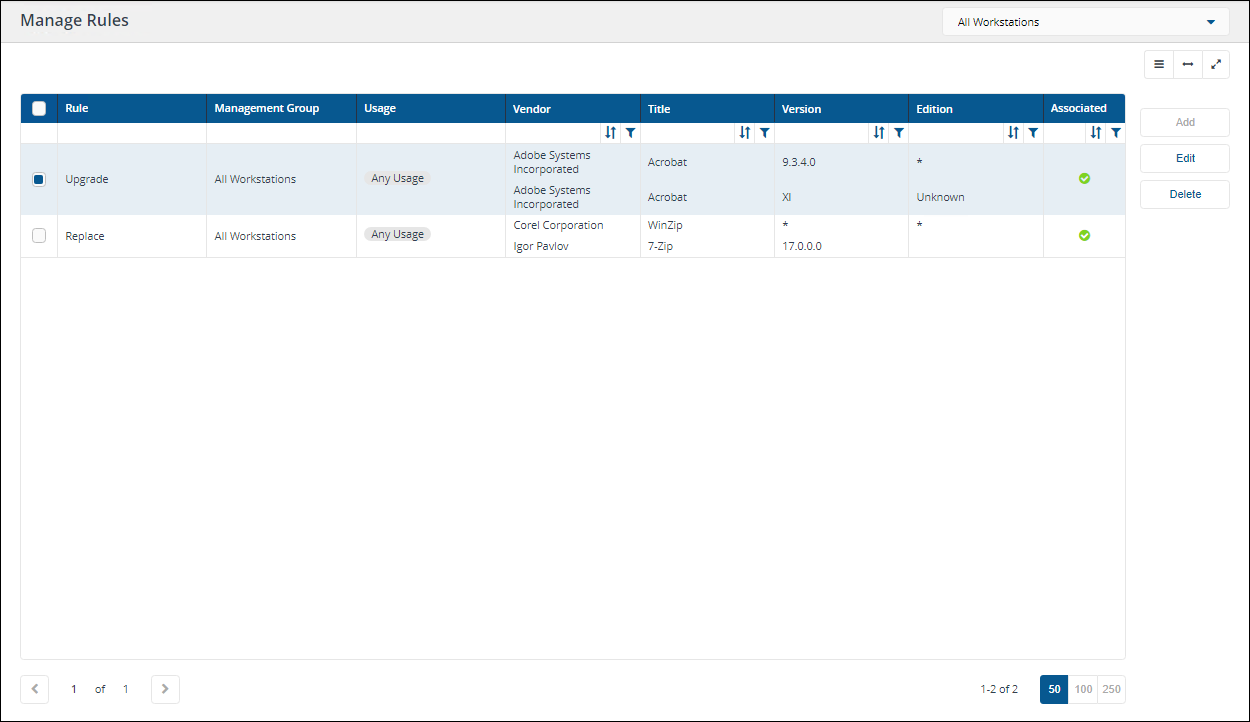This screenshot has height=722, width=1250.
Task: Select 250 rows per page
Action: [x=1111, y=689]
